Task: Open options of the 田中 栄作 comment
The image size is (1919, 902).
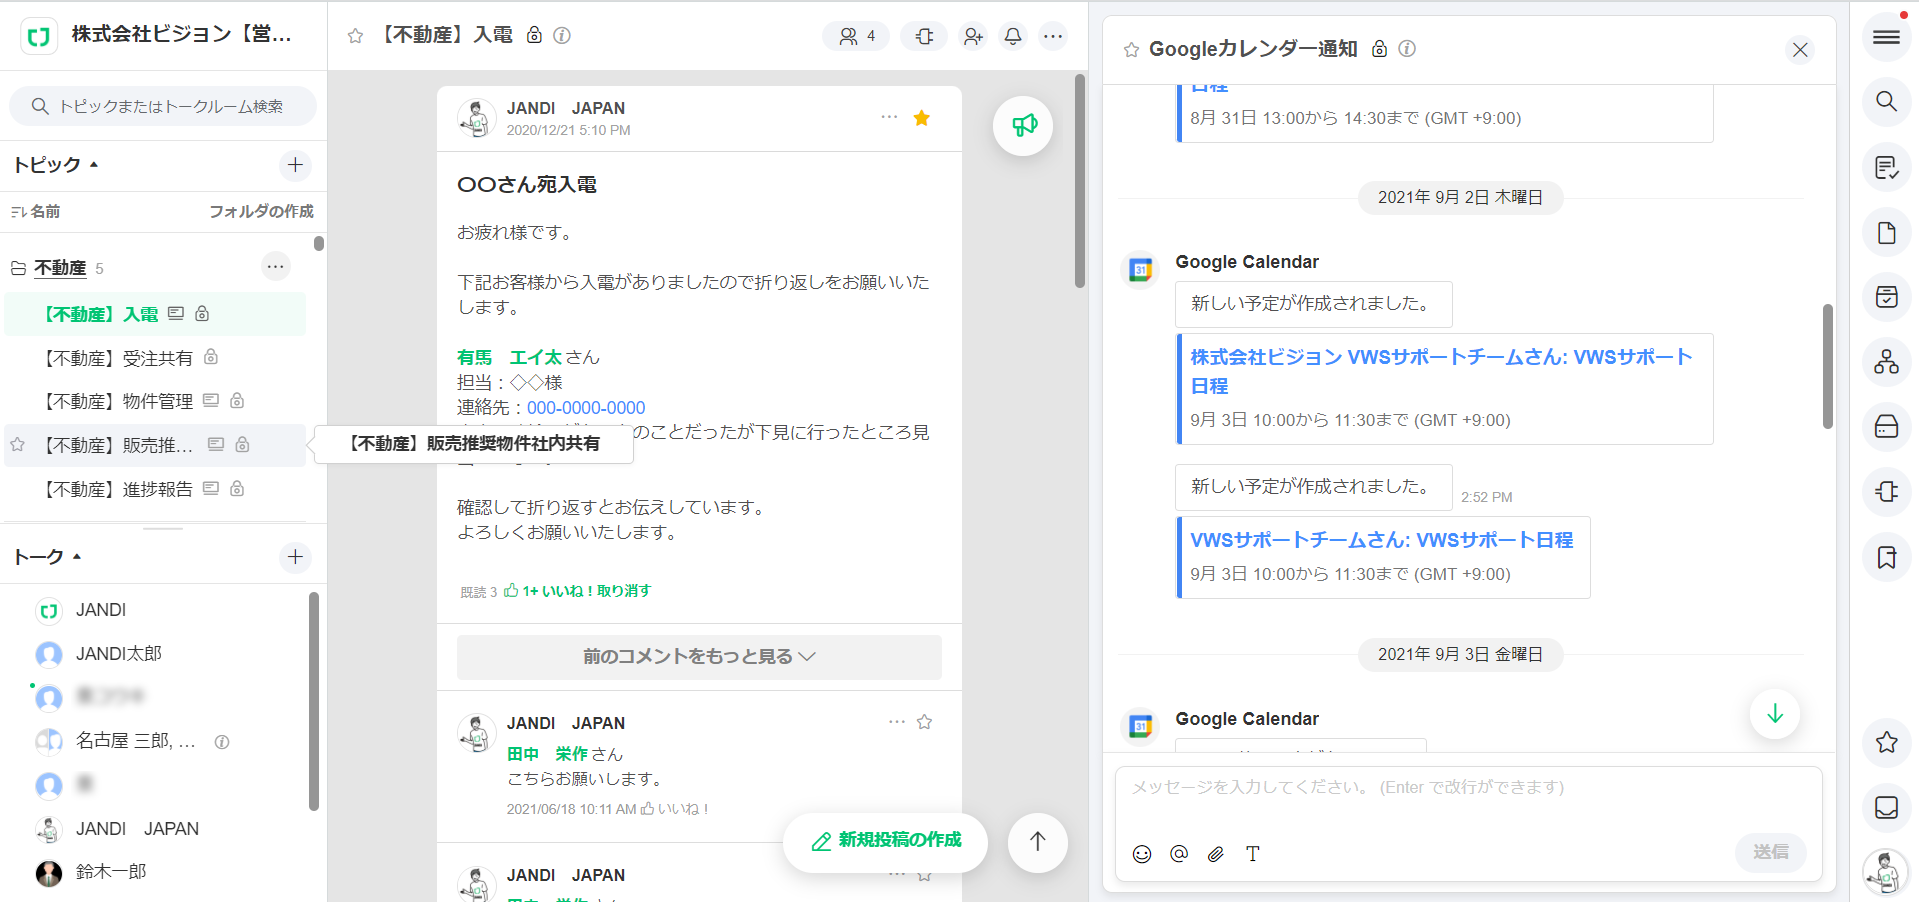Action: tap(897, 721)
